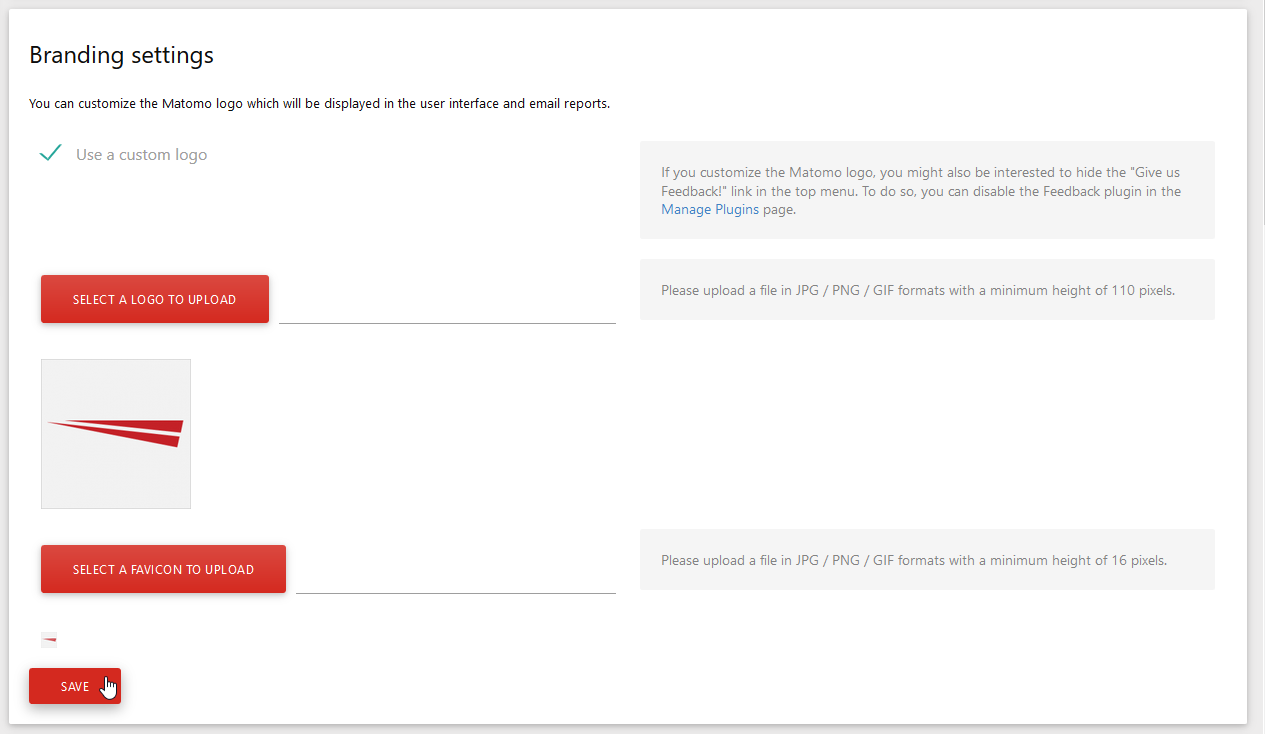
Task: Click the Feedback plugin hint box
Action: [927, 189]
